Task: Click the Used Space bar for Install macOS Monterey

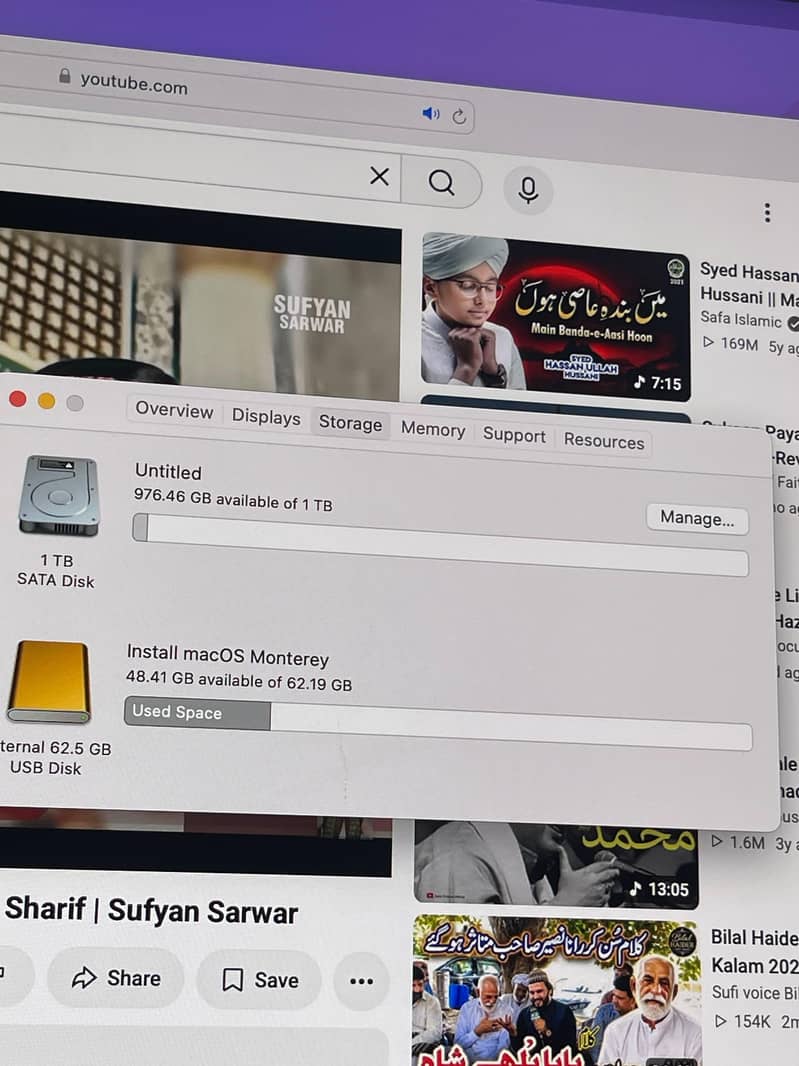Action: [x=438, y=723]
